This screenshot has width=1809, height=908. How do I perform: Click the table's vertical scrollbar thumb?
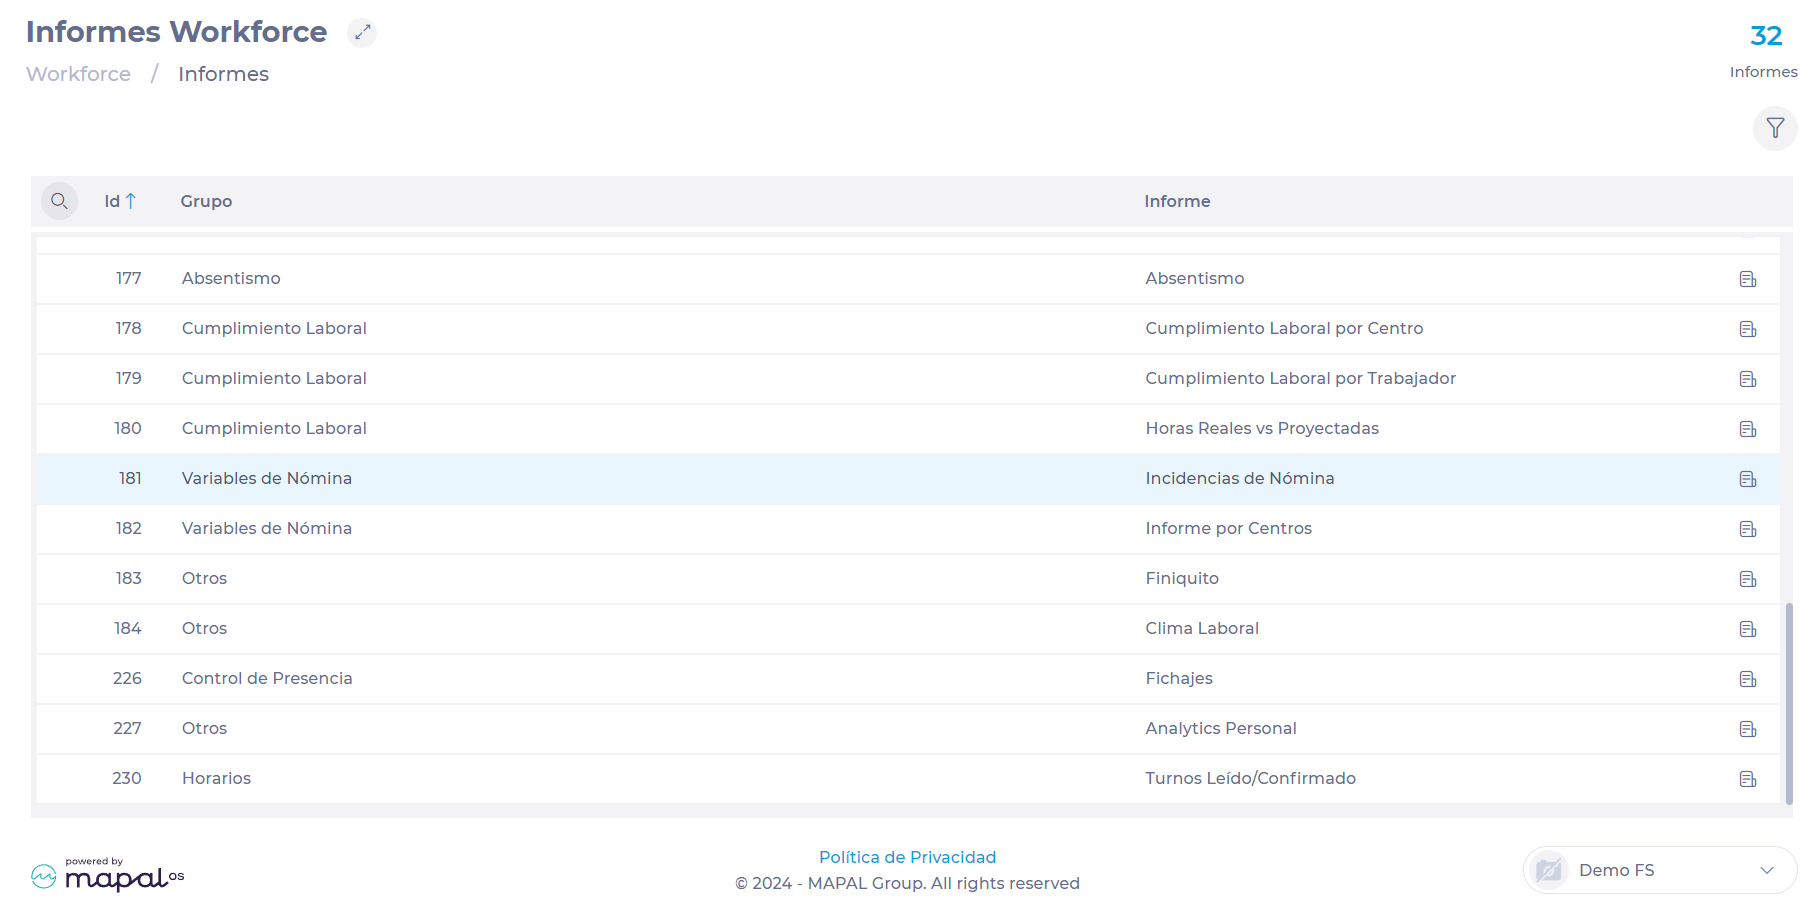click(x=1788, y=702)
